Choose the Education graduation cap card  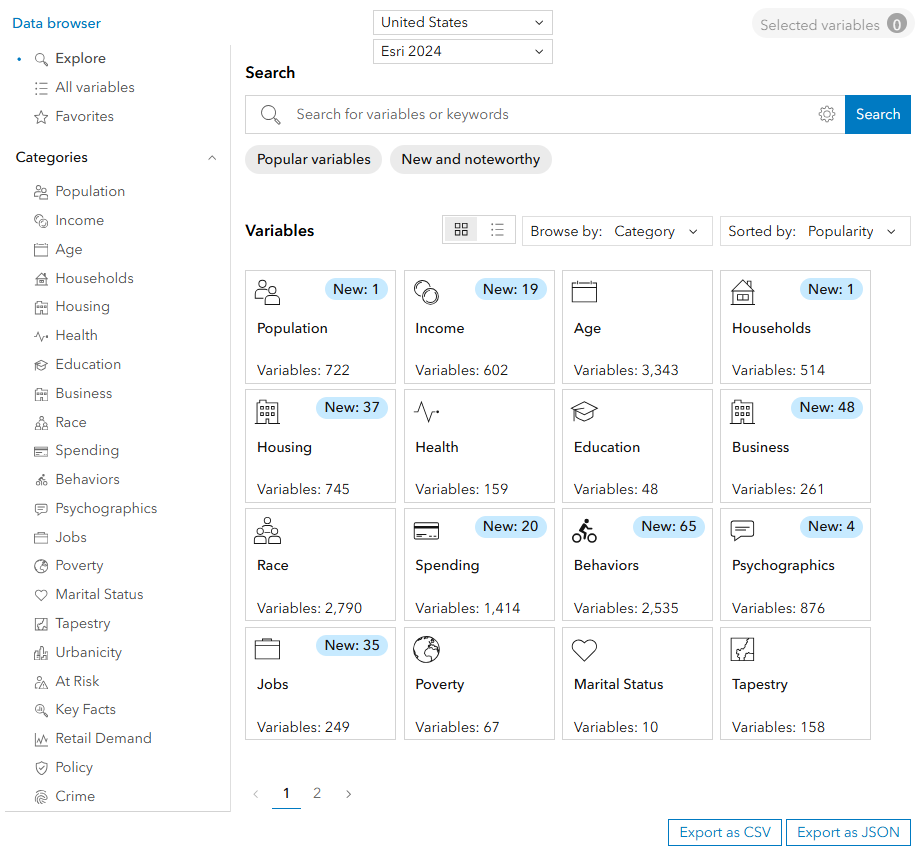point(637,446)
